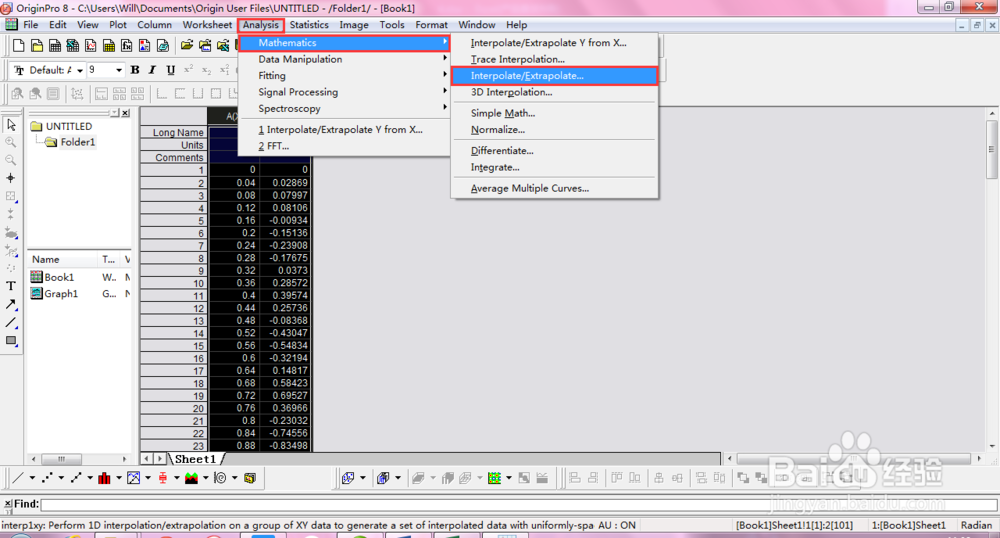This screenshot has width=1000, height=538.
Task: Switch to the Sheet1 tab
Action: pos(196,459)
